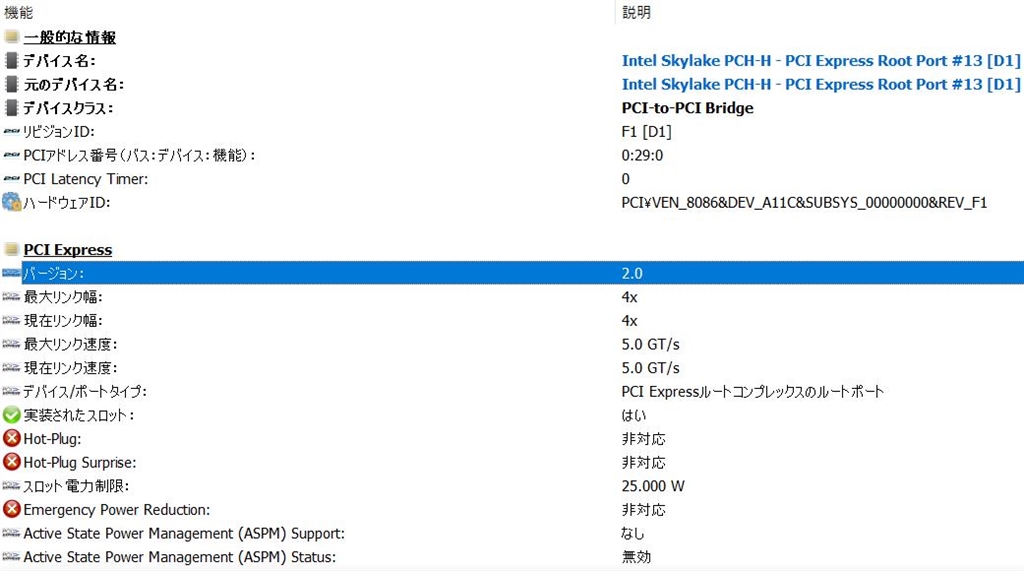This screenshot has height=571, width=1024.
Task: Click the 機能 column header
Action: click(x=18, y=12)
